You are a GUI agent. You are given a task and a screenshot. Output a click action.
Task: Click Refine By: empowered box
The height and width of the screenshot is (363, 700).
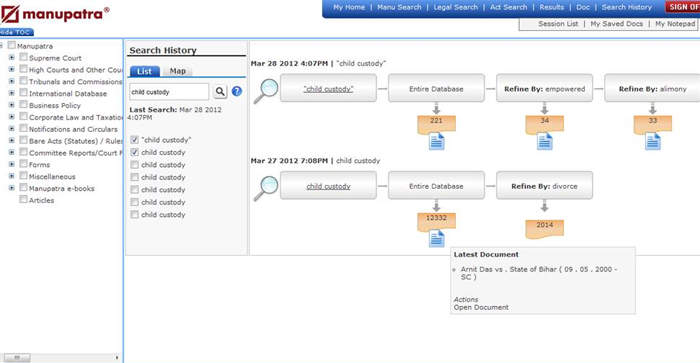544,88
